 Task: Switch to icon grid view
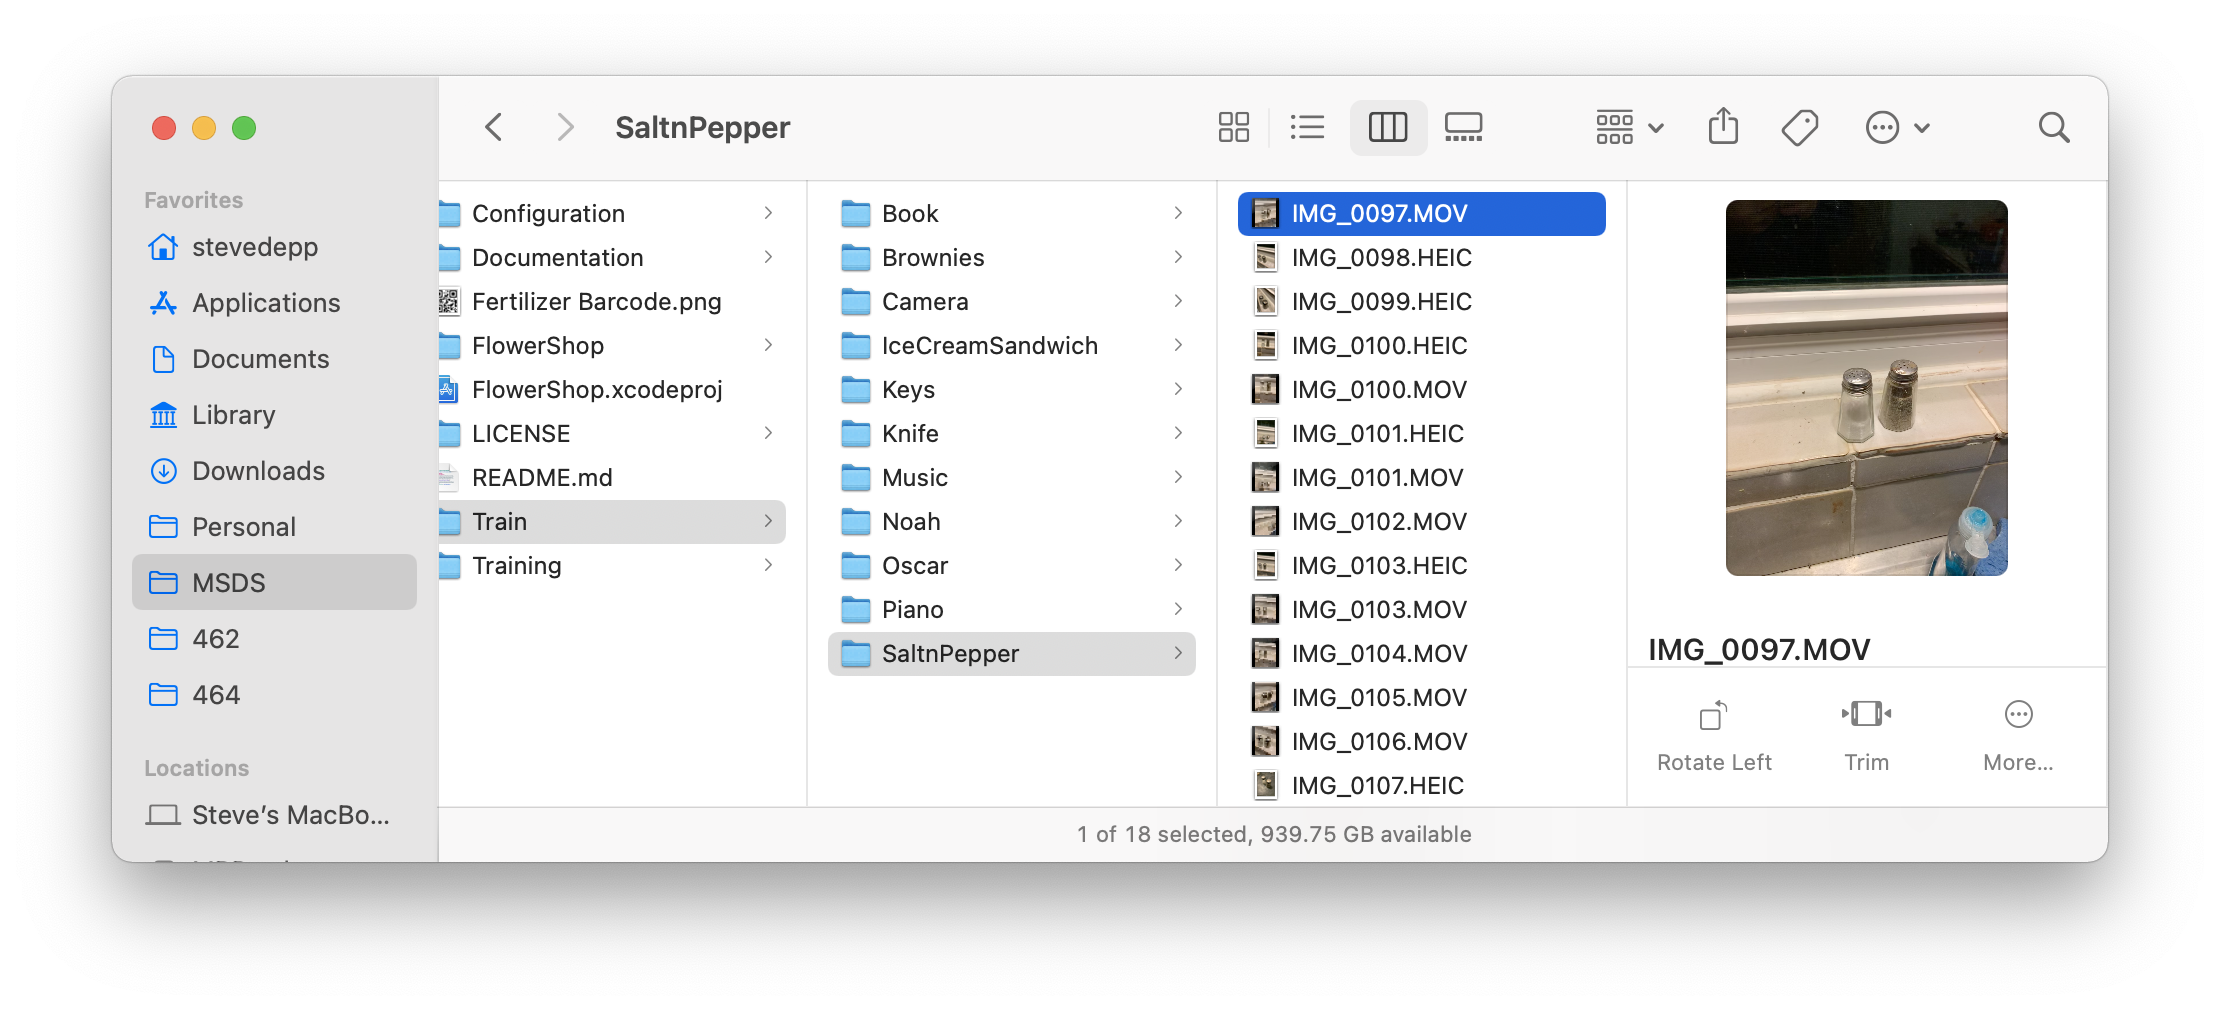point(1233,127)
